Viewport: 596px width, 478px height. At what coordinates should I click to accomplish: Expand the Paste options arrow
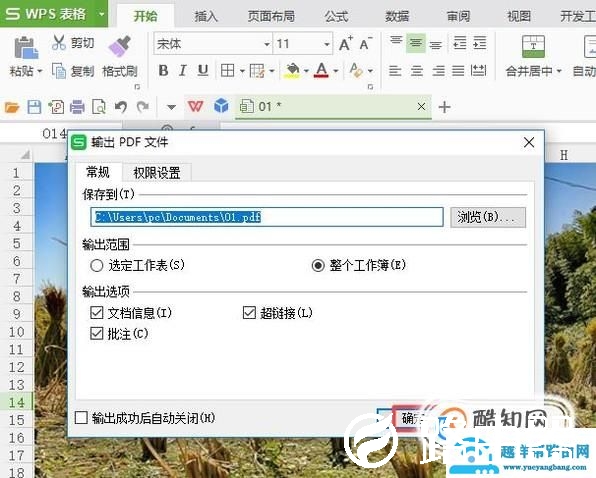(40, 71)
